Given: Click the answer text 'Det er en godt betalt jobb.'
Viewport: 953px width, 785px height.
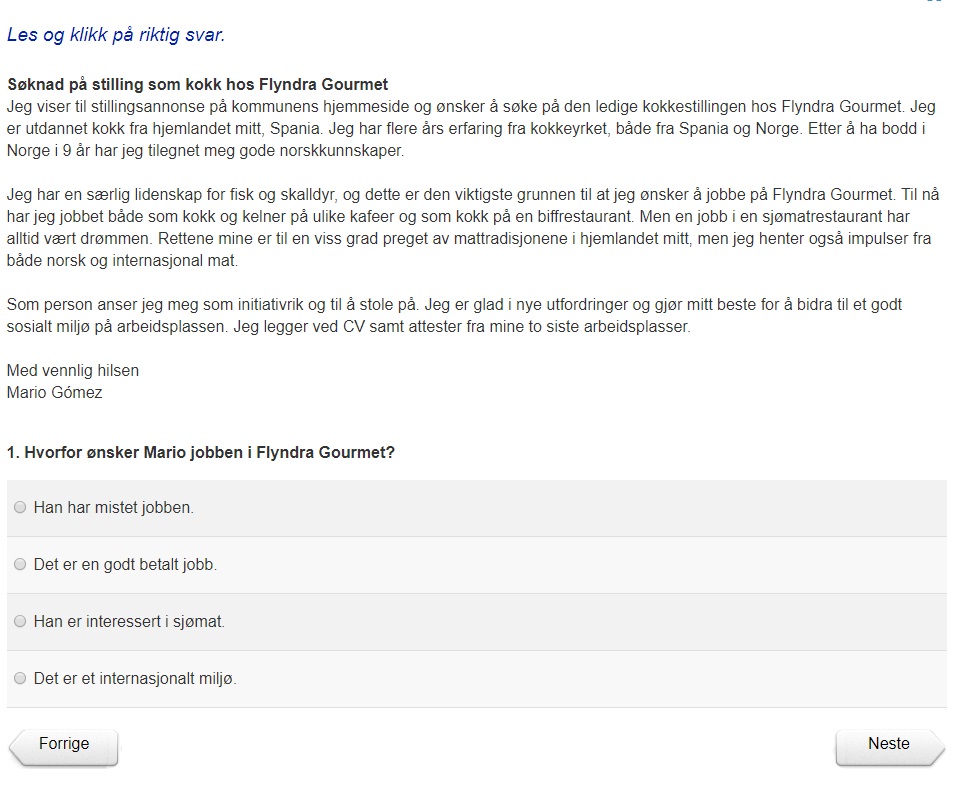Looking at the screenshot, I should [x=125, y=565].
